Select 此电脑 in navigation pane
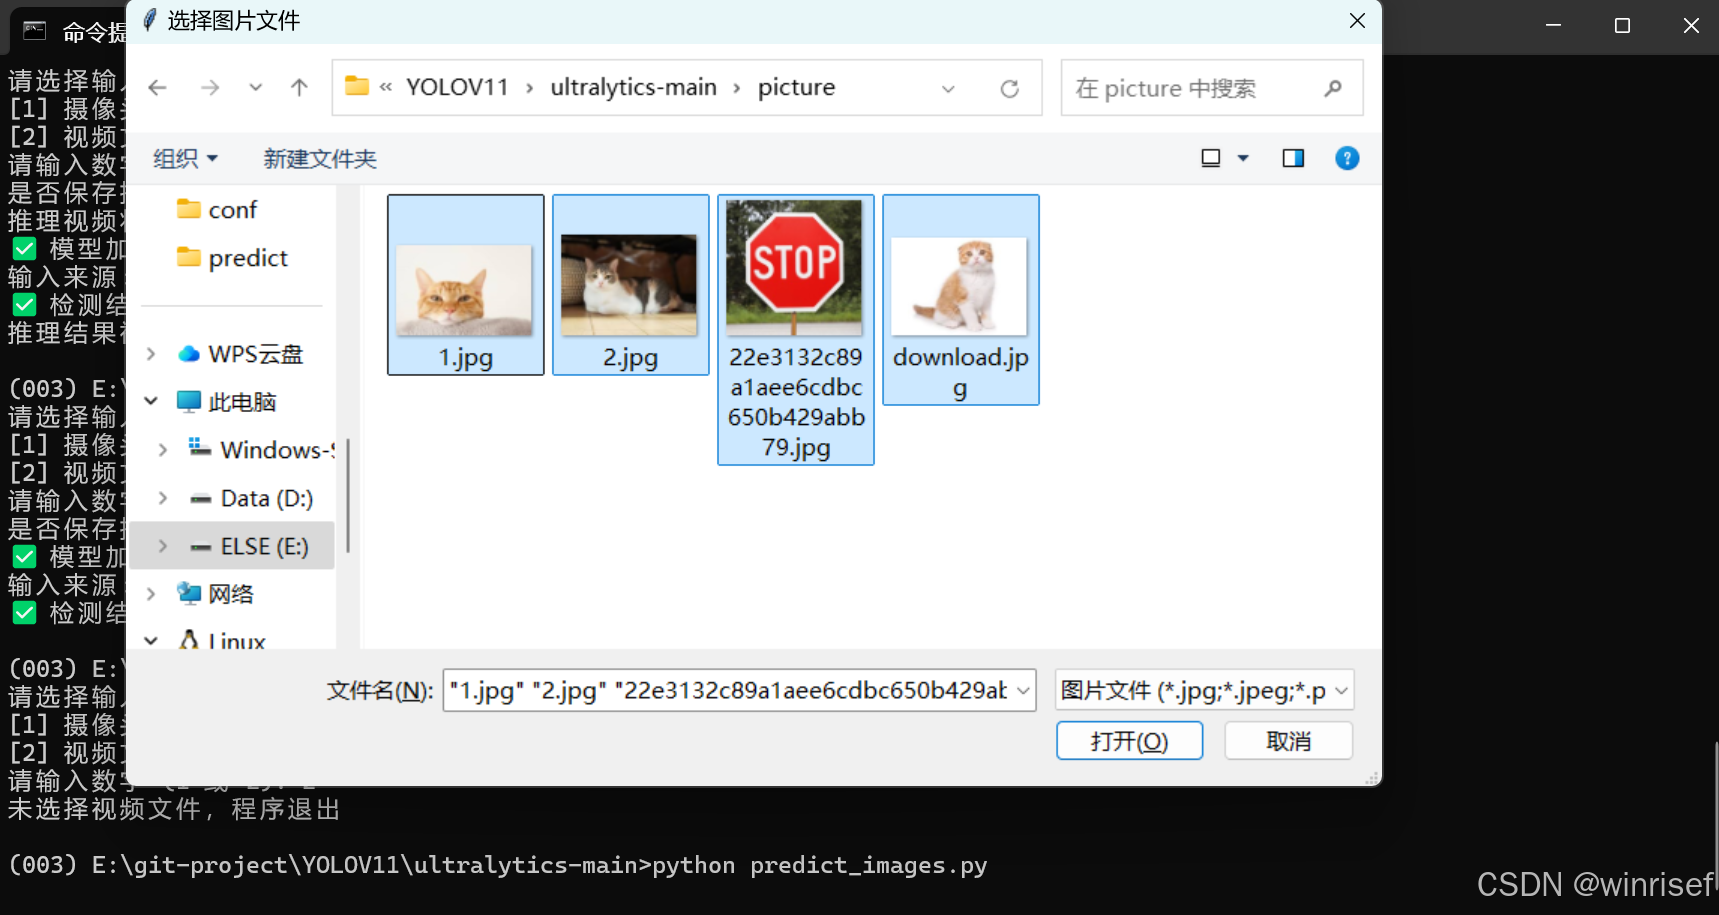Image resolution: width=1719 pixels, height=915 pixels. 227,402
